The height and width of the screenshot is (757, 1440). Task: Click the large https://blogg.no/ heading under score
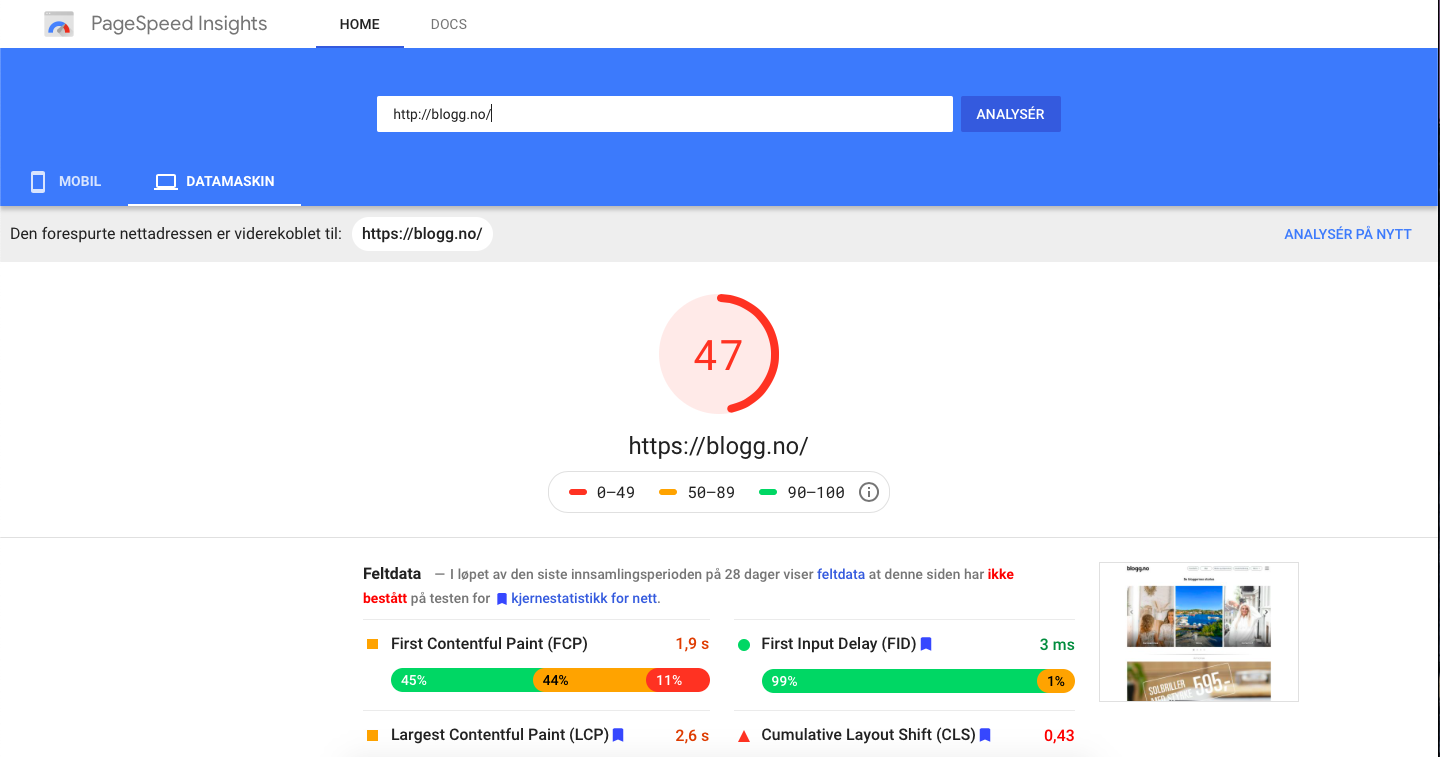tap(718, 445)
